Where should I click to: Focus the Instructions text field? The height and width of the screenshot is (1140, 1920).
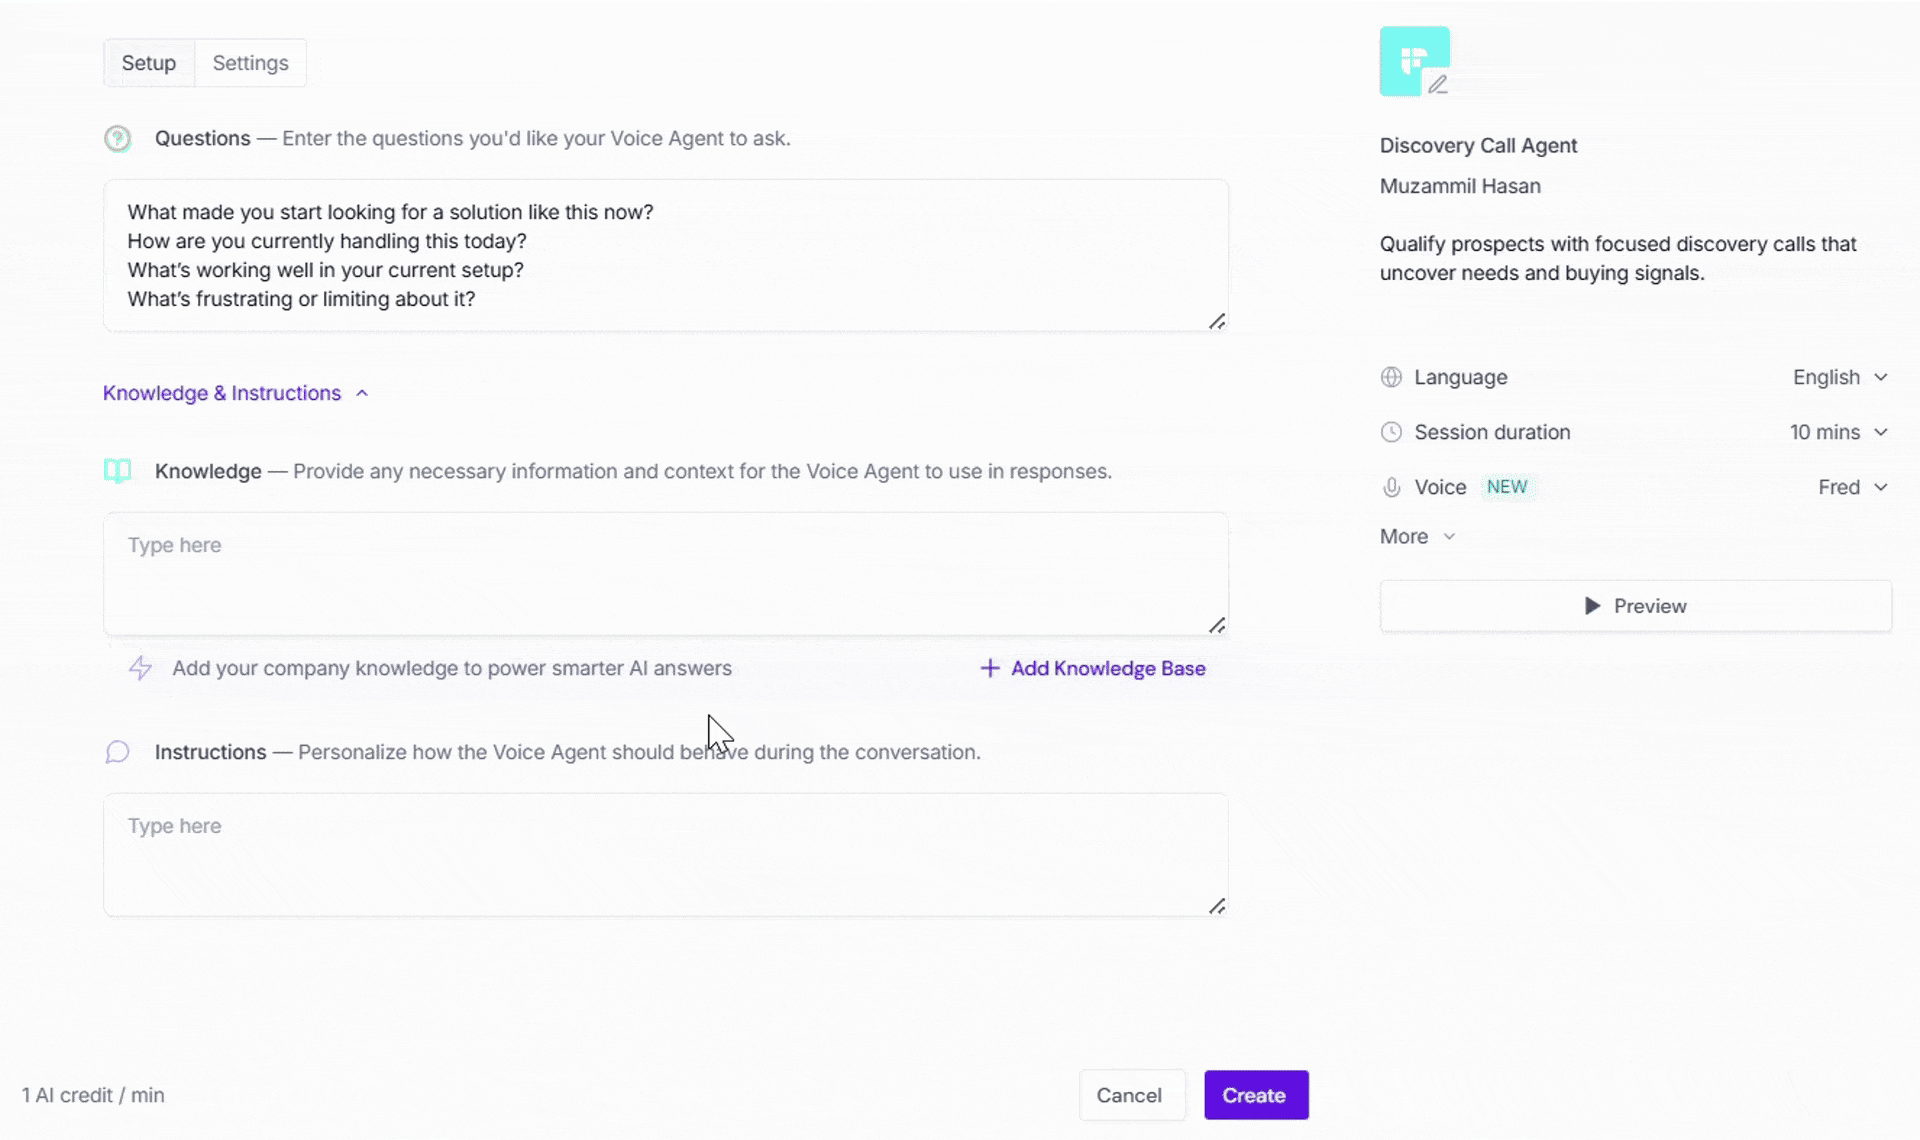click(x=666, y=855)
